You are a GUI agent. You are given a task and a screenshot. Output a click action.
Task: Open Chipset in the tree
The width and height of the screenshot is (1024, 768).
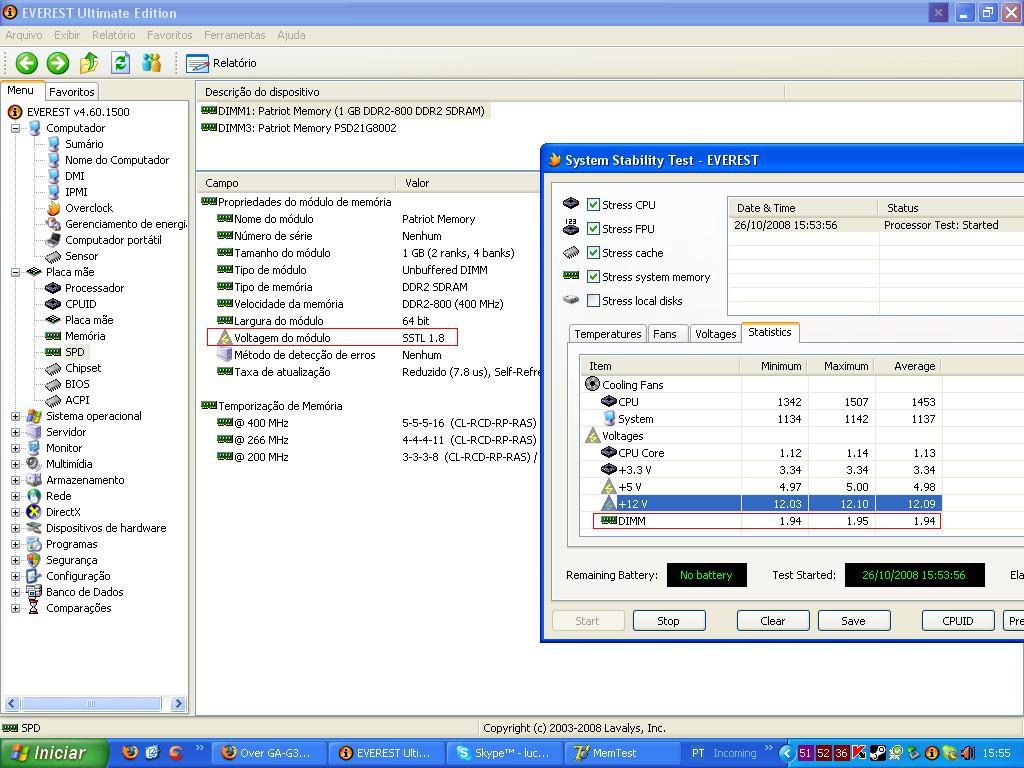(x=83, y=368)
